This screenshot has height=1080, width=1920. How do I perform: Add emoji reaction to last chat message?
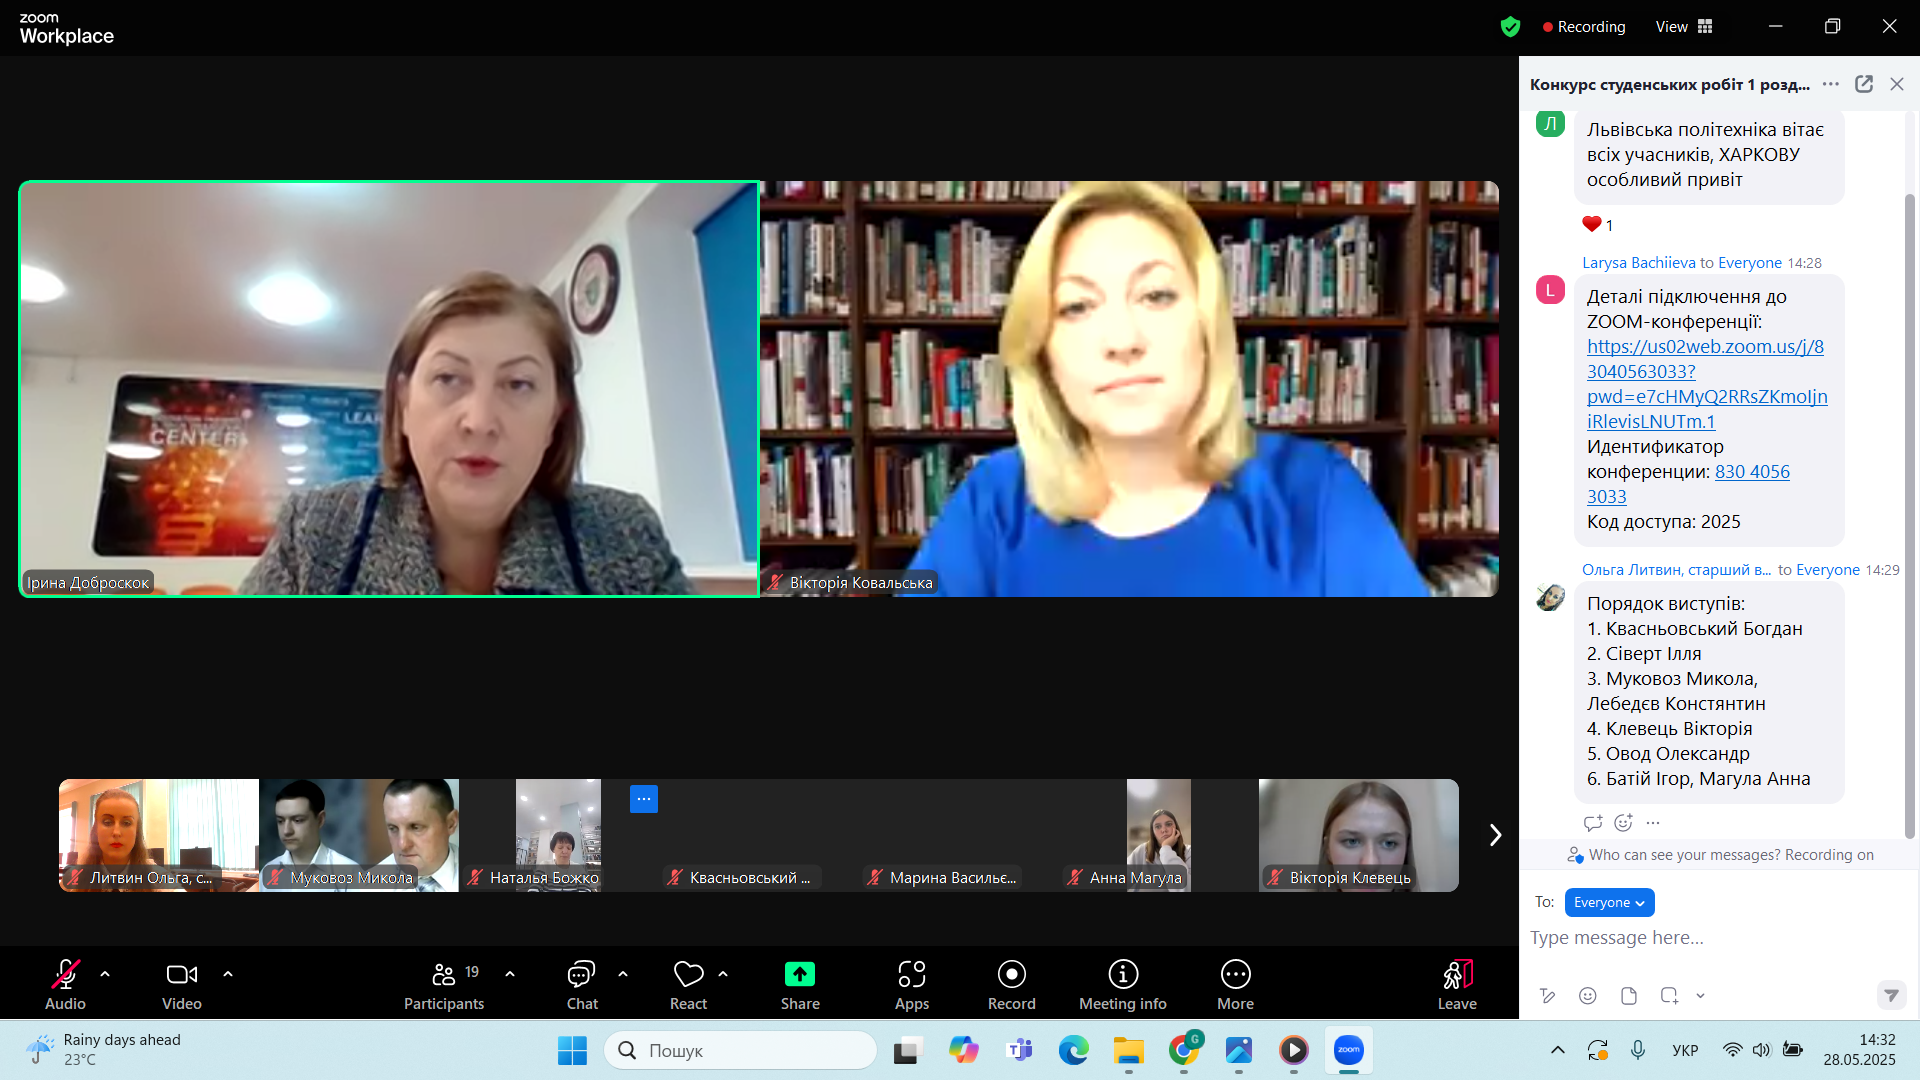click(1623, 823)
